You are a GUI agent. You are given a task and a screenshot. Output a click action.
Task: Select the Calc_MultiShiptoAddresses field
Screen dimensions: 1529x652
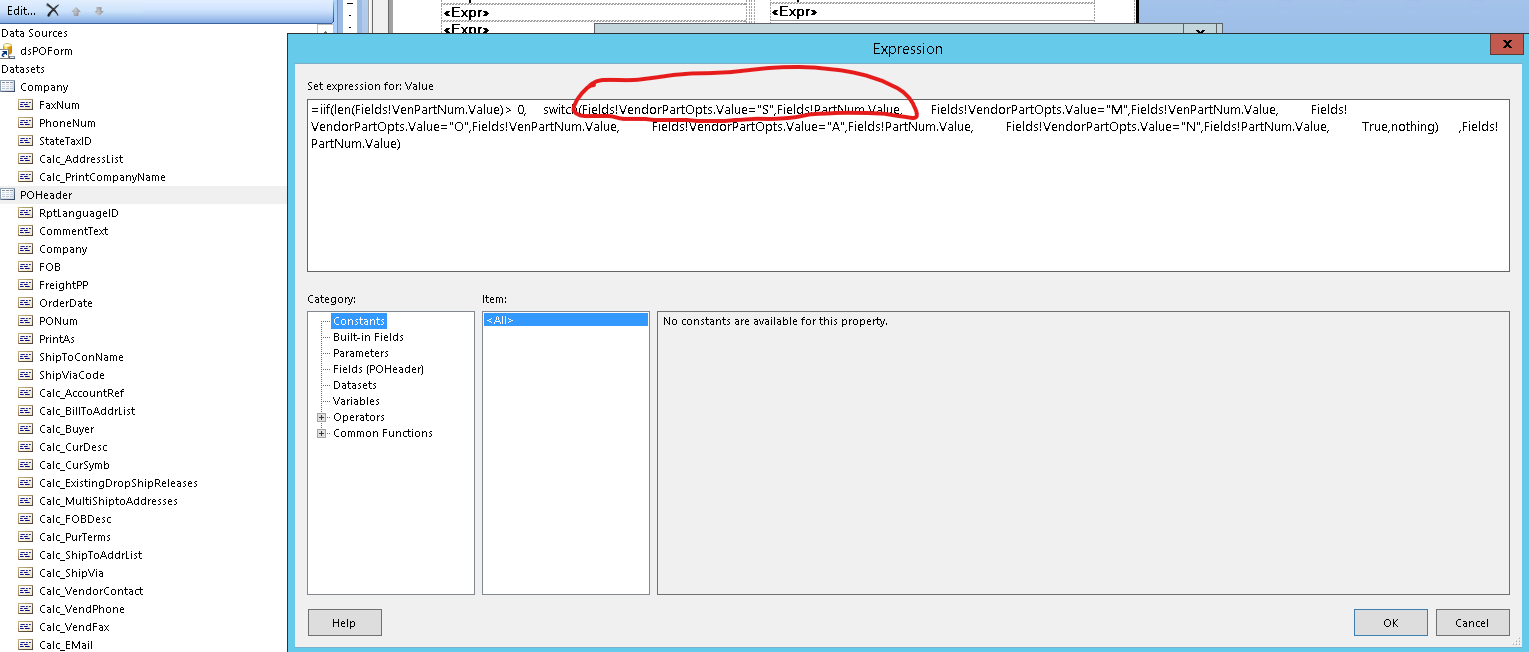tap(108, 501)
